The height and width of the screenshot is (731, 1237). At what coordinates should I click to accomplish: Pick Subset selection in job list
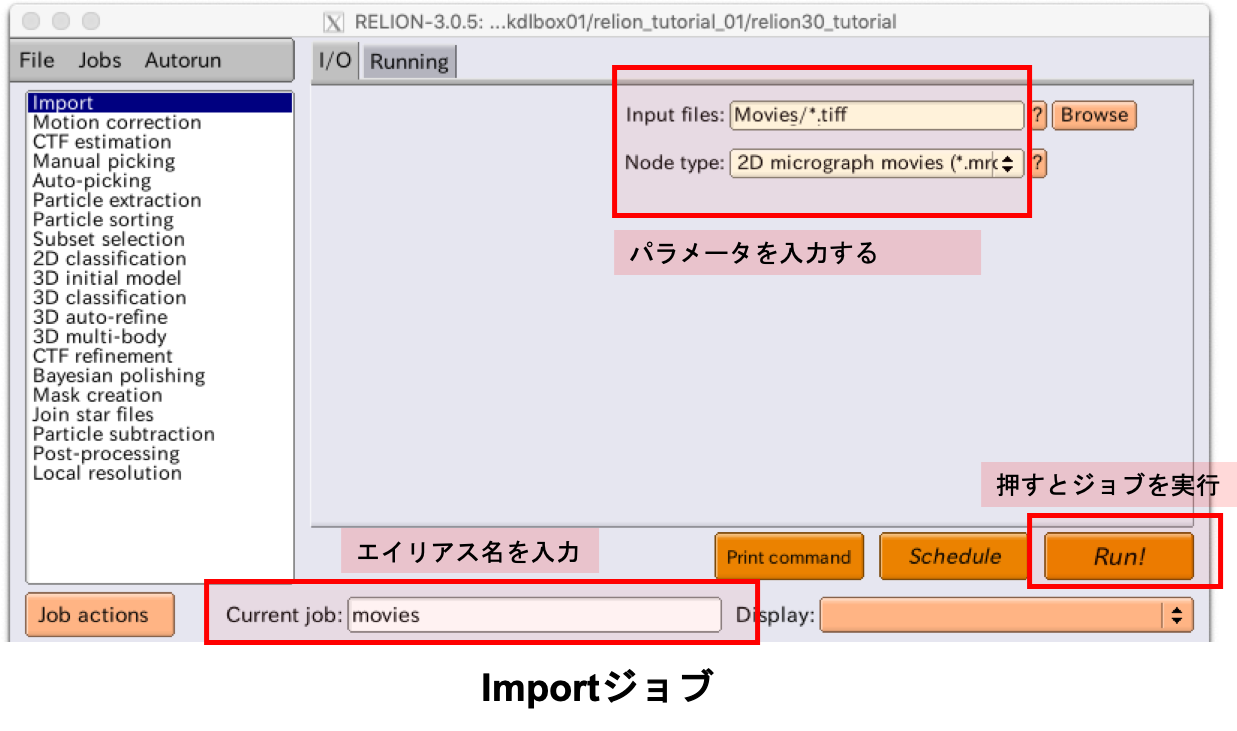click(161, 240)
